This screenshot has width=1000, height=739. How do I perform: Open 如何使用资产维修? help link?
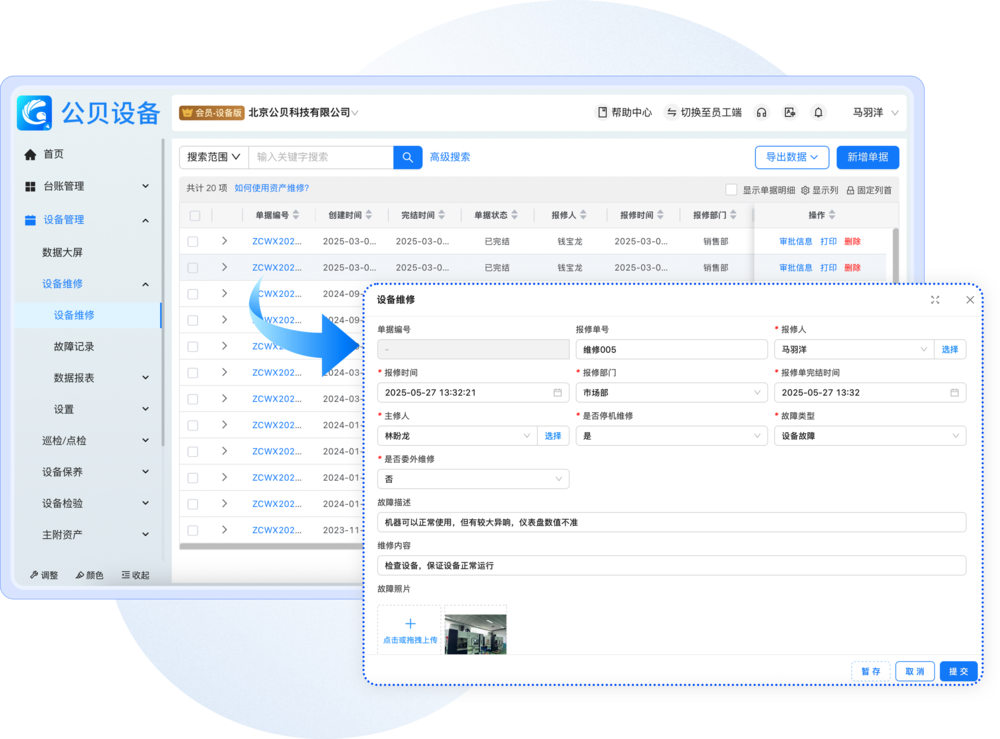272,188
